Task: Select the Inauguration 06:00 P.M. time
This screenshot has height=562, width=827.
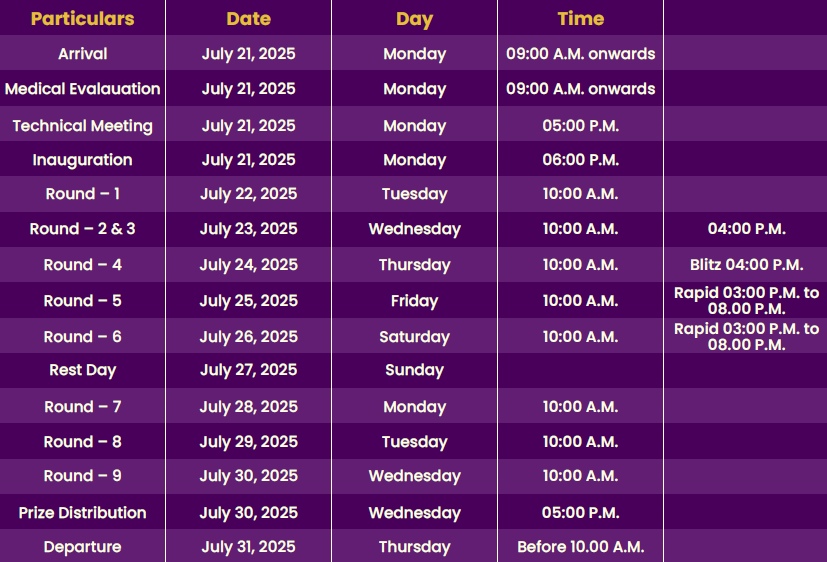Action: coord(581,160)
